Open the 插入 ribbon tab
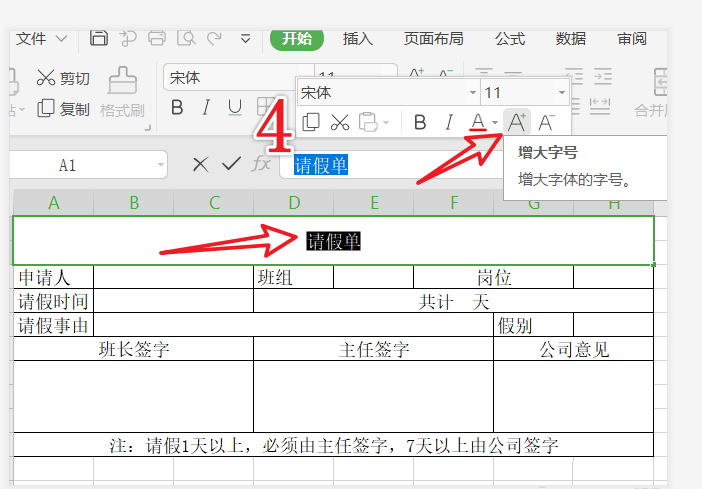Image resolution: width=702 pixels, height=489 pixels. [x=357, y=39]
